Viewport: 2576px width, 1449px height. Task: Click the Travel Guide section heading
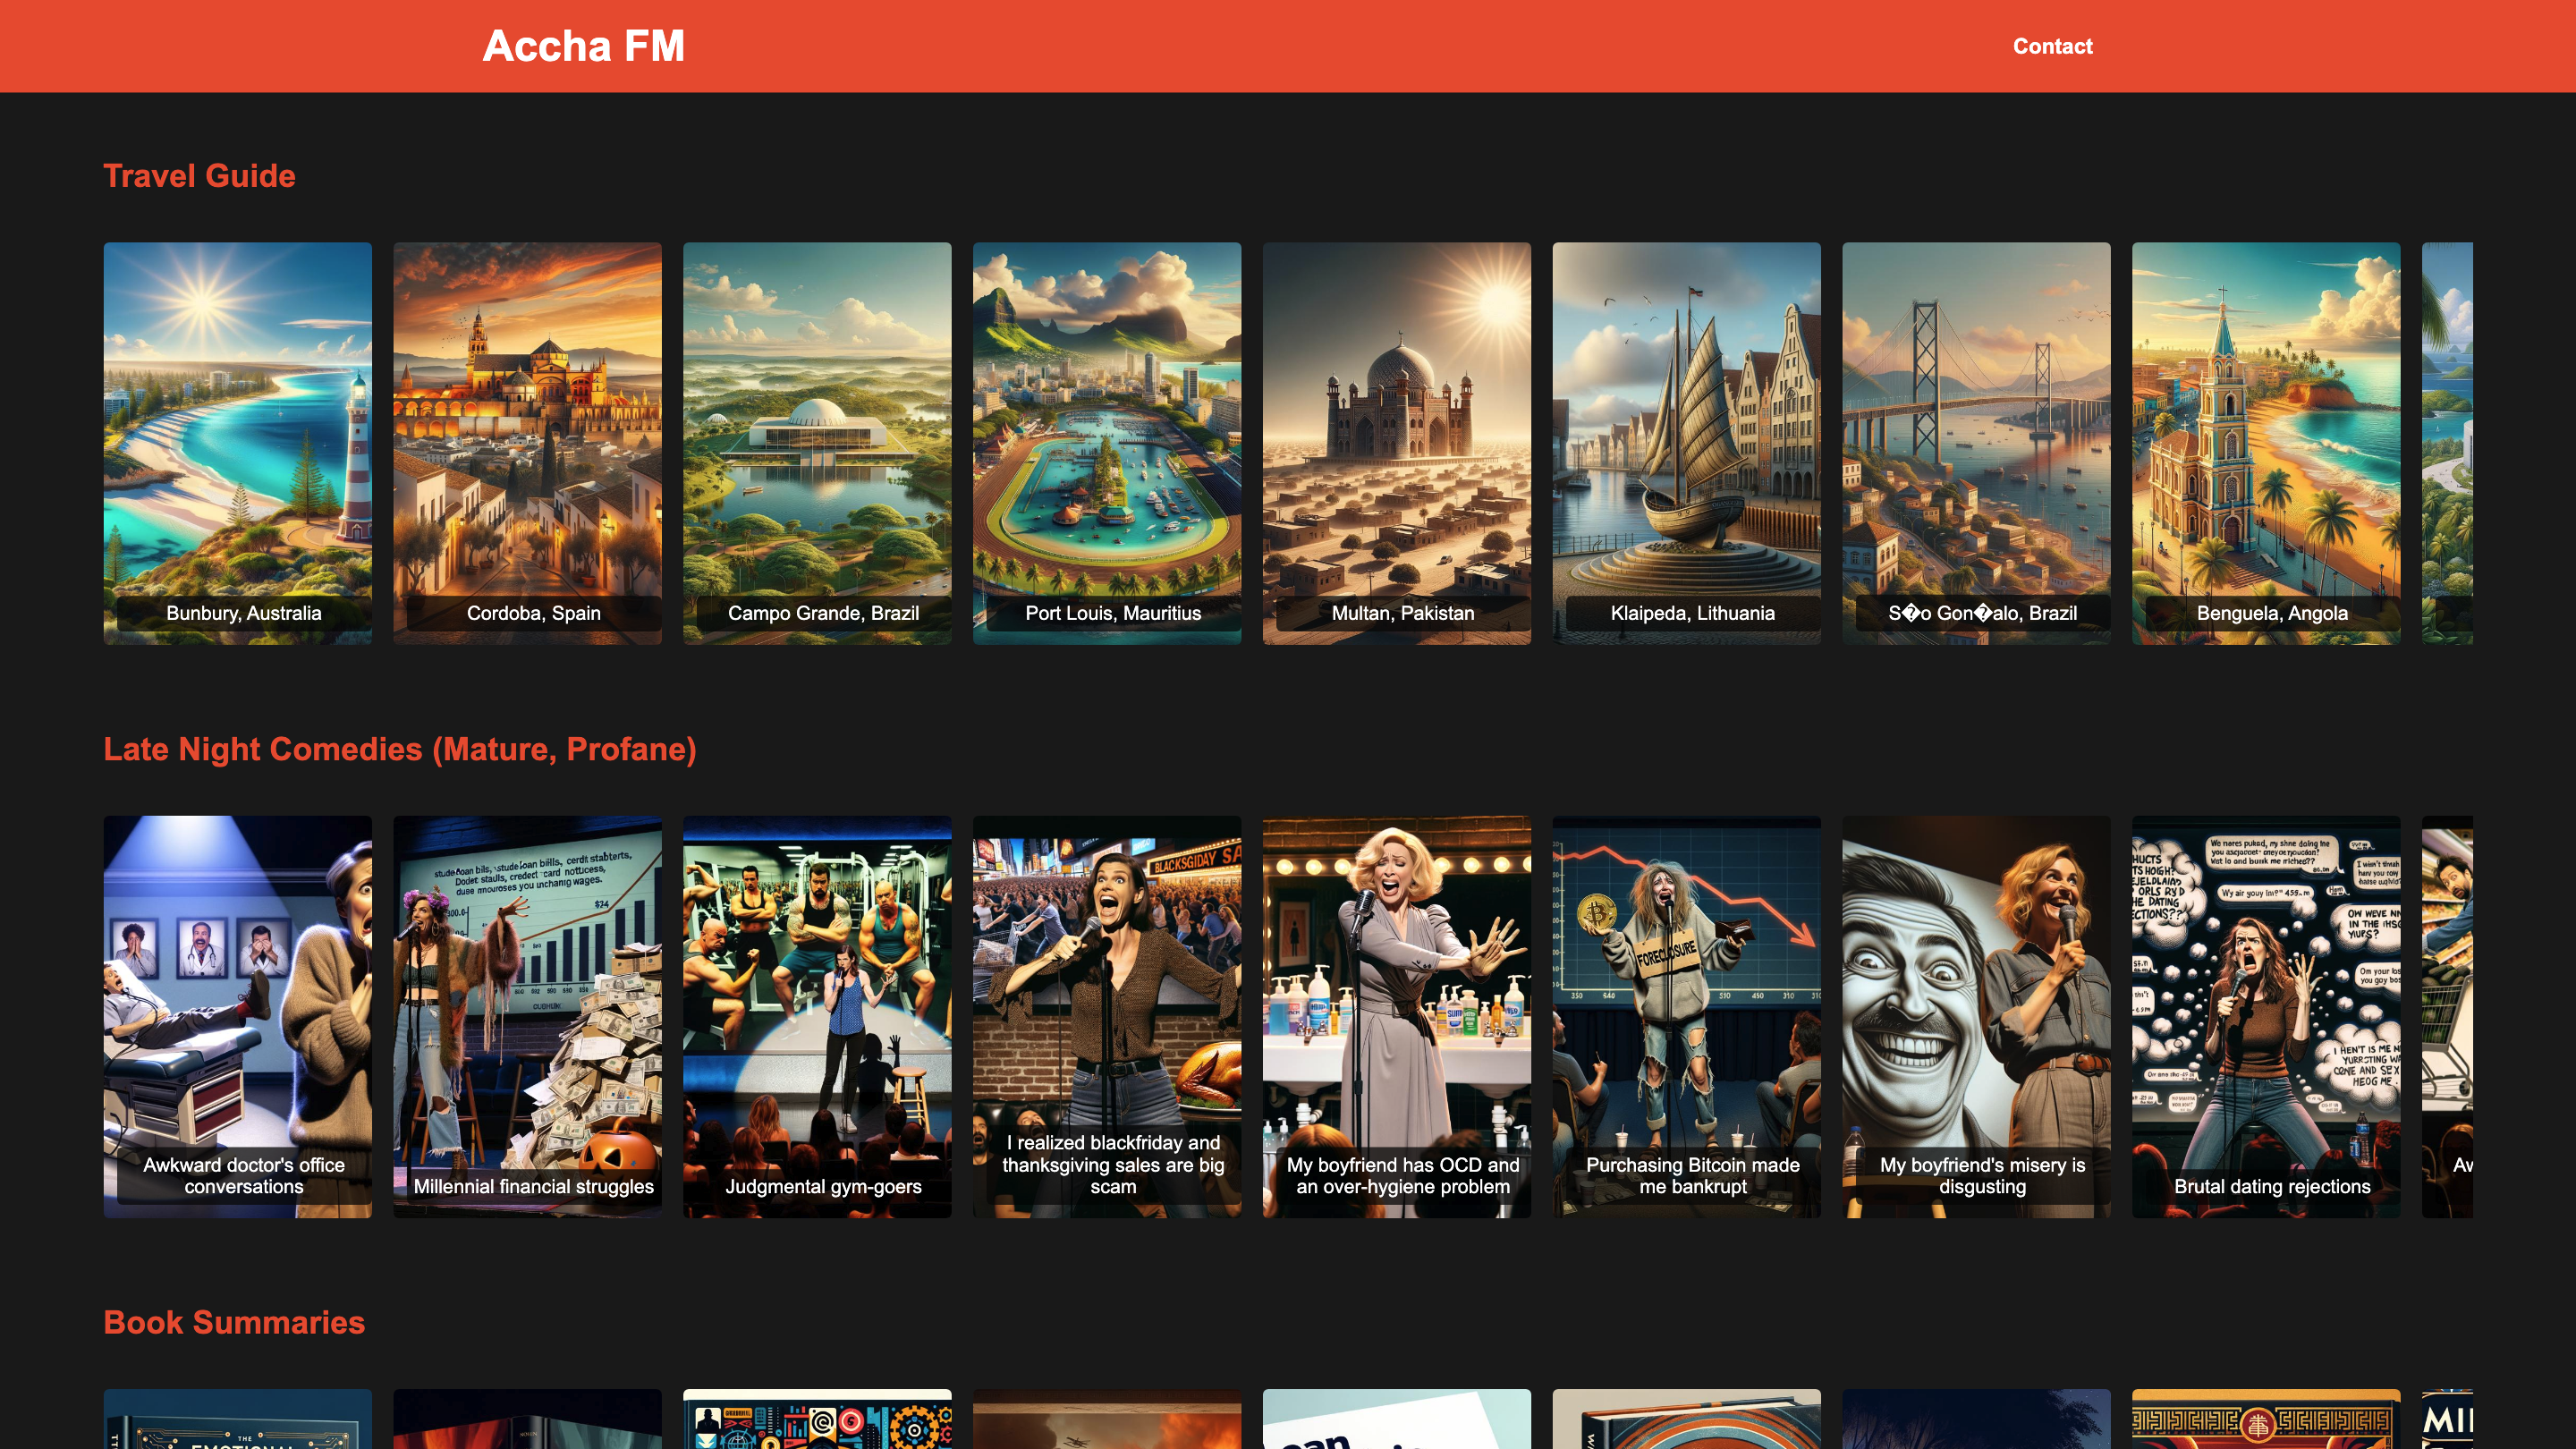(199, 176)
